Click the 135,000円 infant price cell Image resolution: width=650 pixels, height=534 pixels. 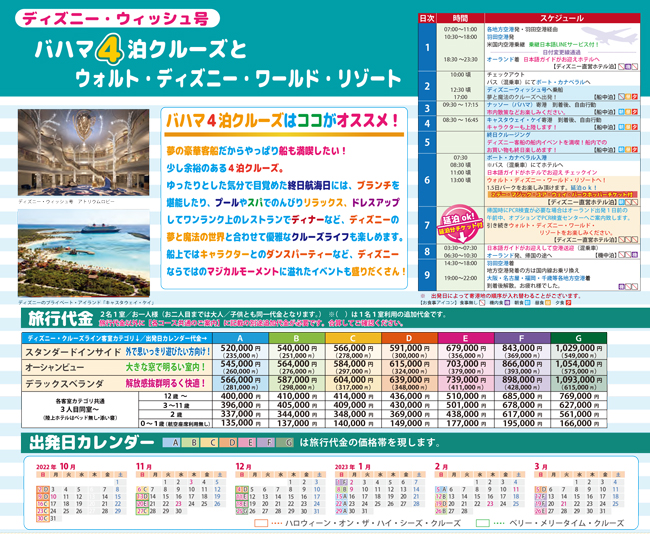click(240, 423)
